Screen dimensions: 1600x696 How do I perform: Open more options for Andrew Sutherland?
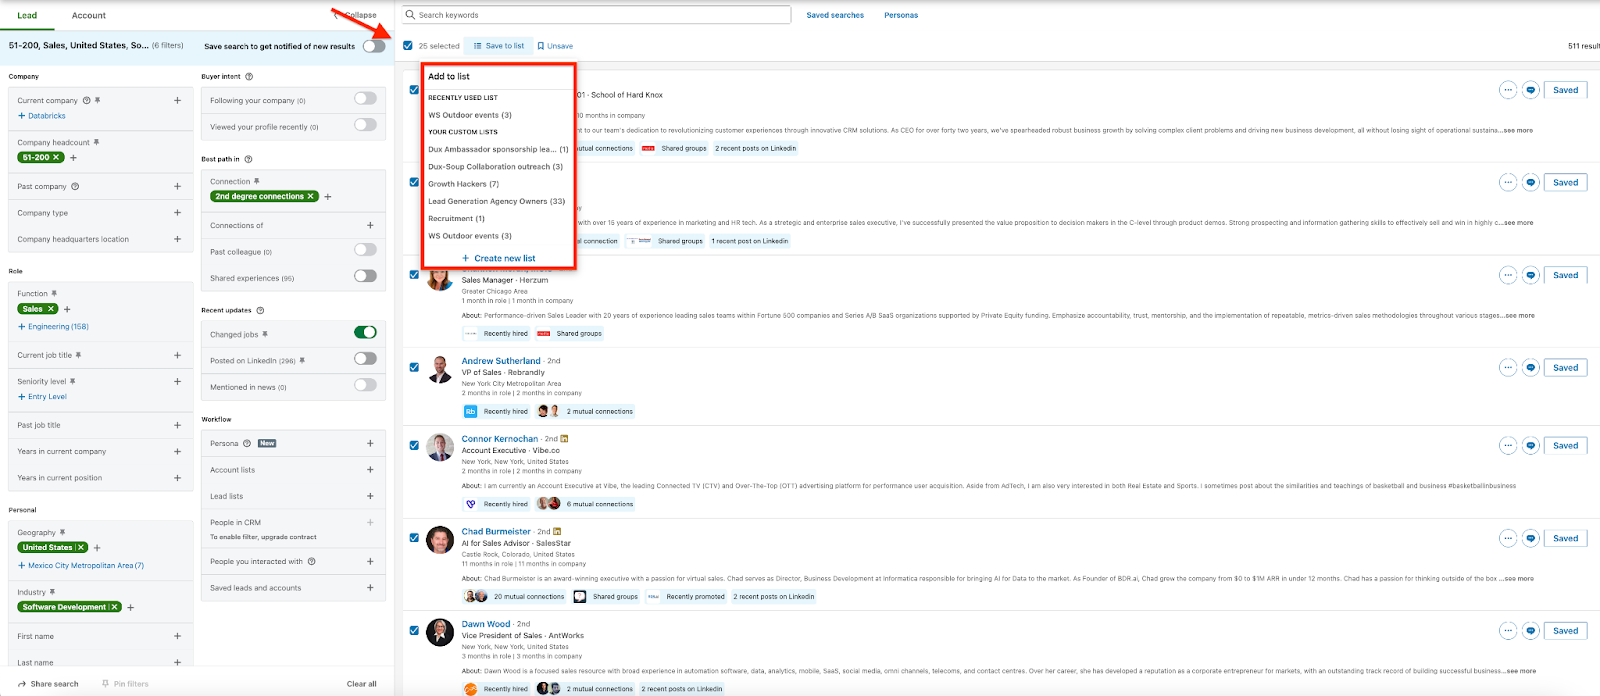tap(1508, 368)
